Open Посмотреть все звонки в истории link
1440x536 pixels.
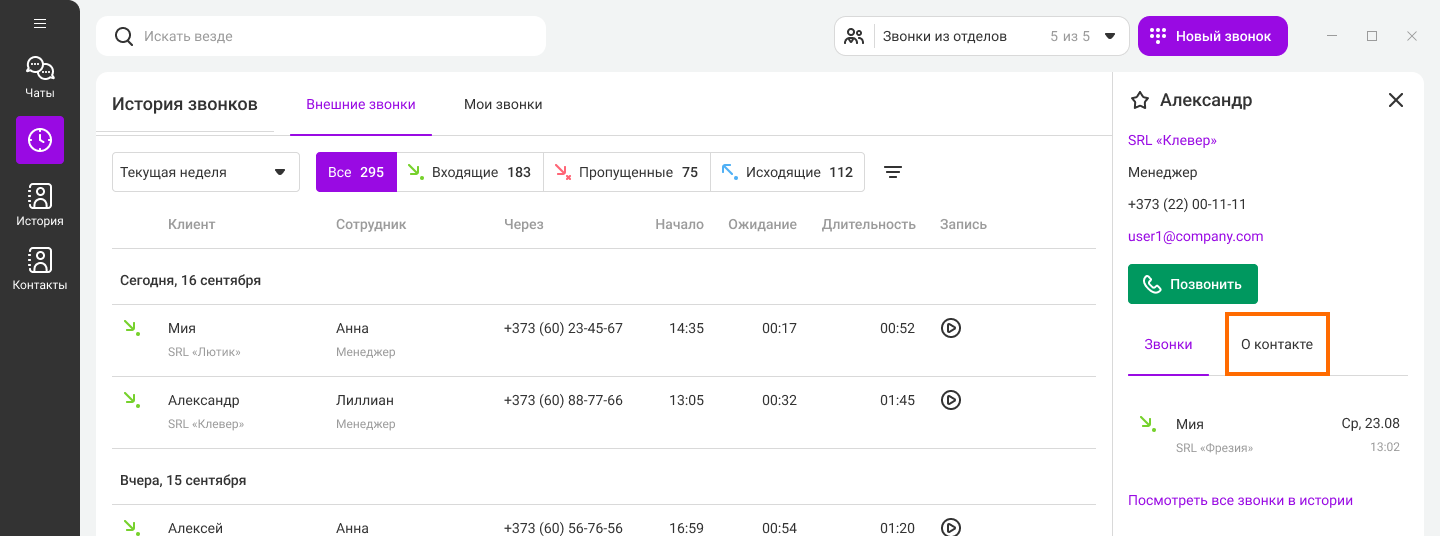[x=1240, y=500]
